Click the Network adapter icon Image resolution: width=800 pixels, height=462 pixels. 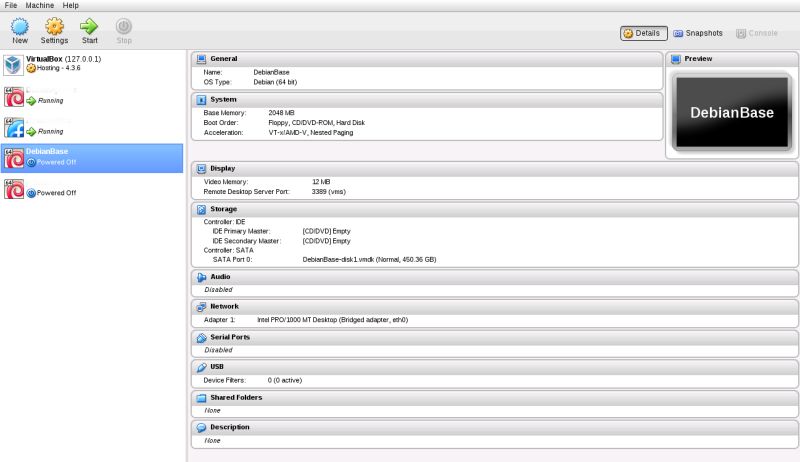pos(202,306)
